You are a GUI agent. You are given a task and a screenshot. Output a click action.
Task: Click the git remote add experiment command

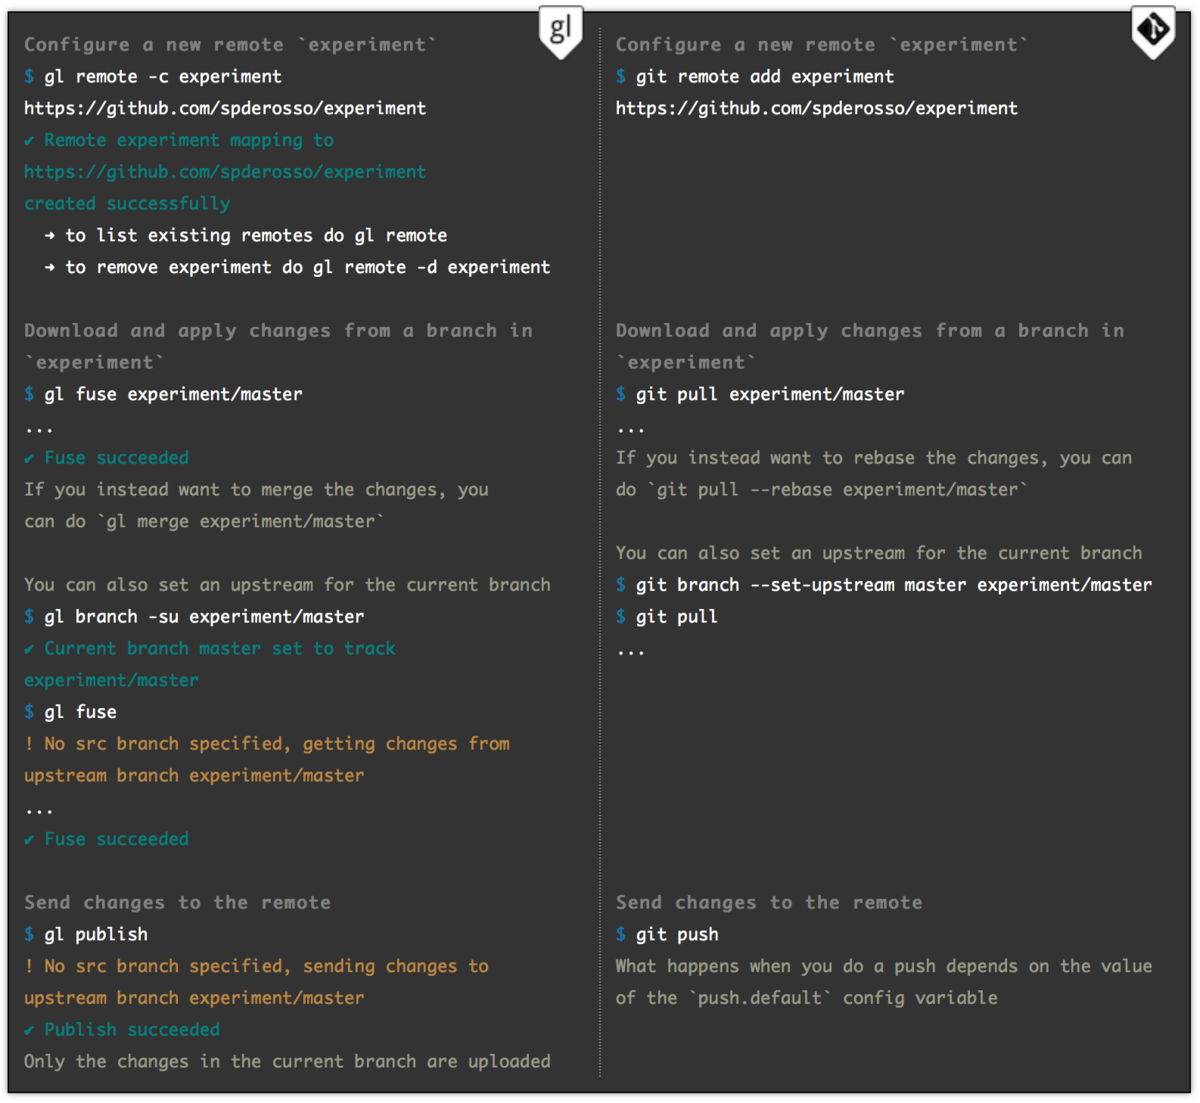(765, 76)
